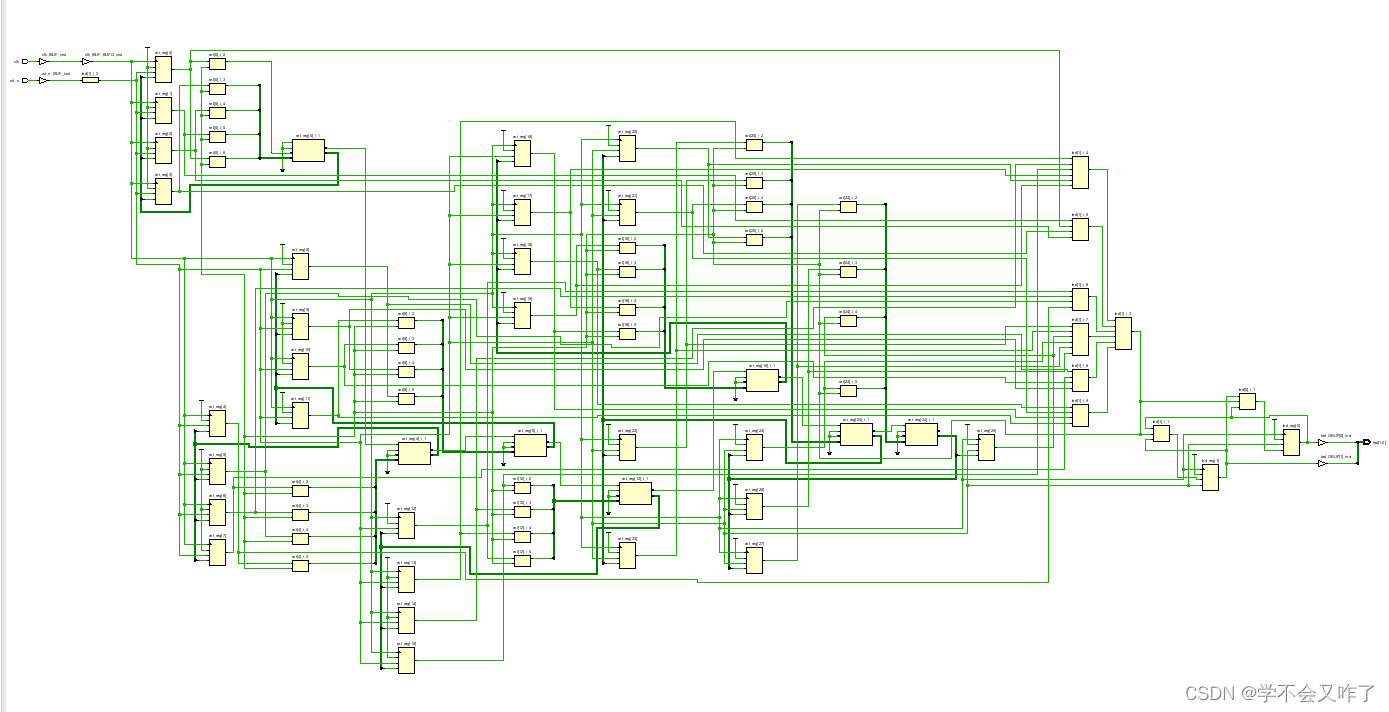
Task: Select the cnt_reg[12]_i_1 carry cell
Action: click(635, 493)
